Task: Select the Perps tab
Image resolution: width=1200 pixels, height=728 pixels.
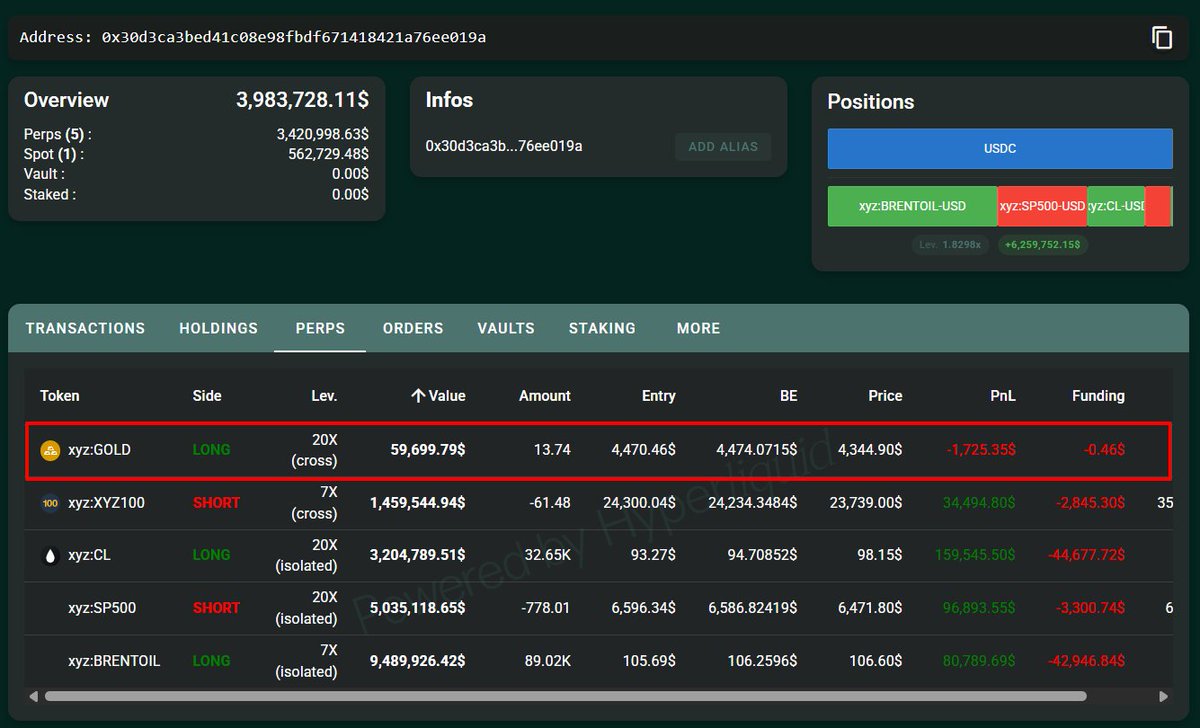Action: (x=320, y=328)
